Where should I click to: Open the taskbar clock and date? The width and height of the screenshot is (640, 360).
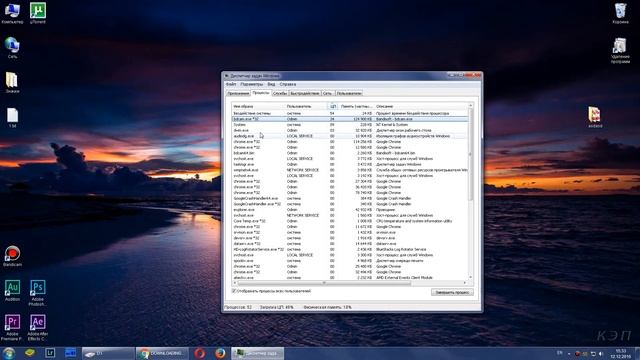coord(620,353)
